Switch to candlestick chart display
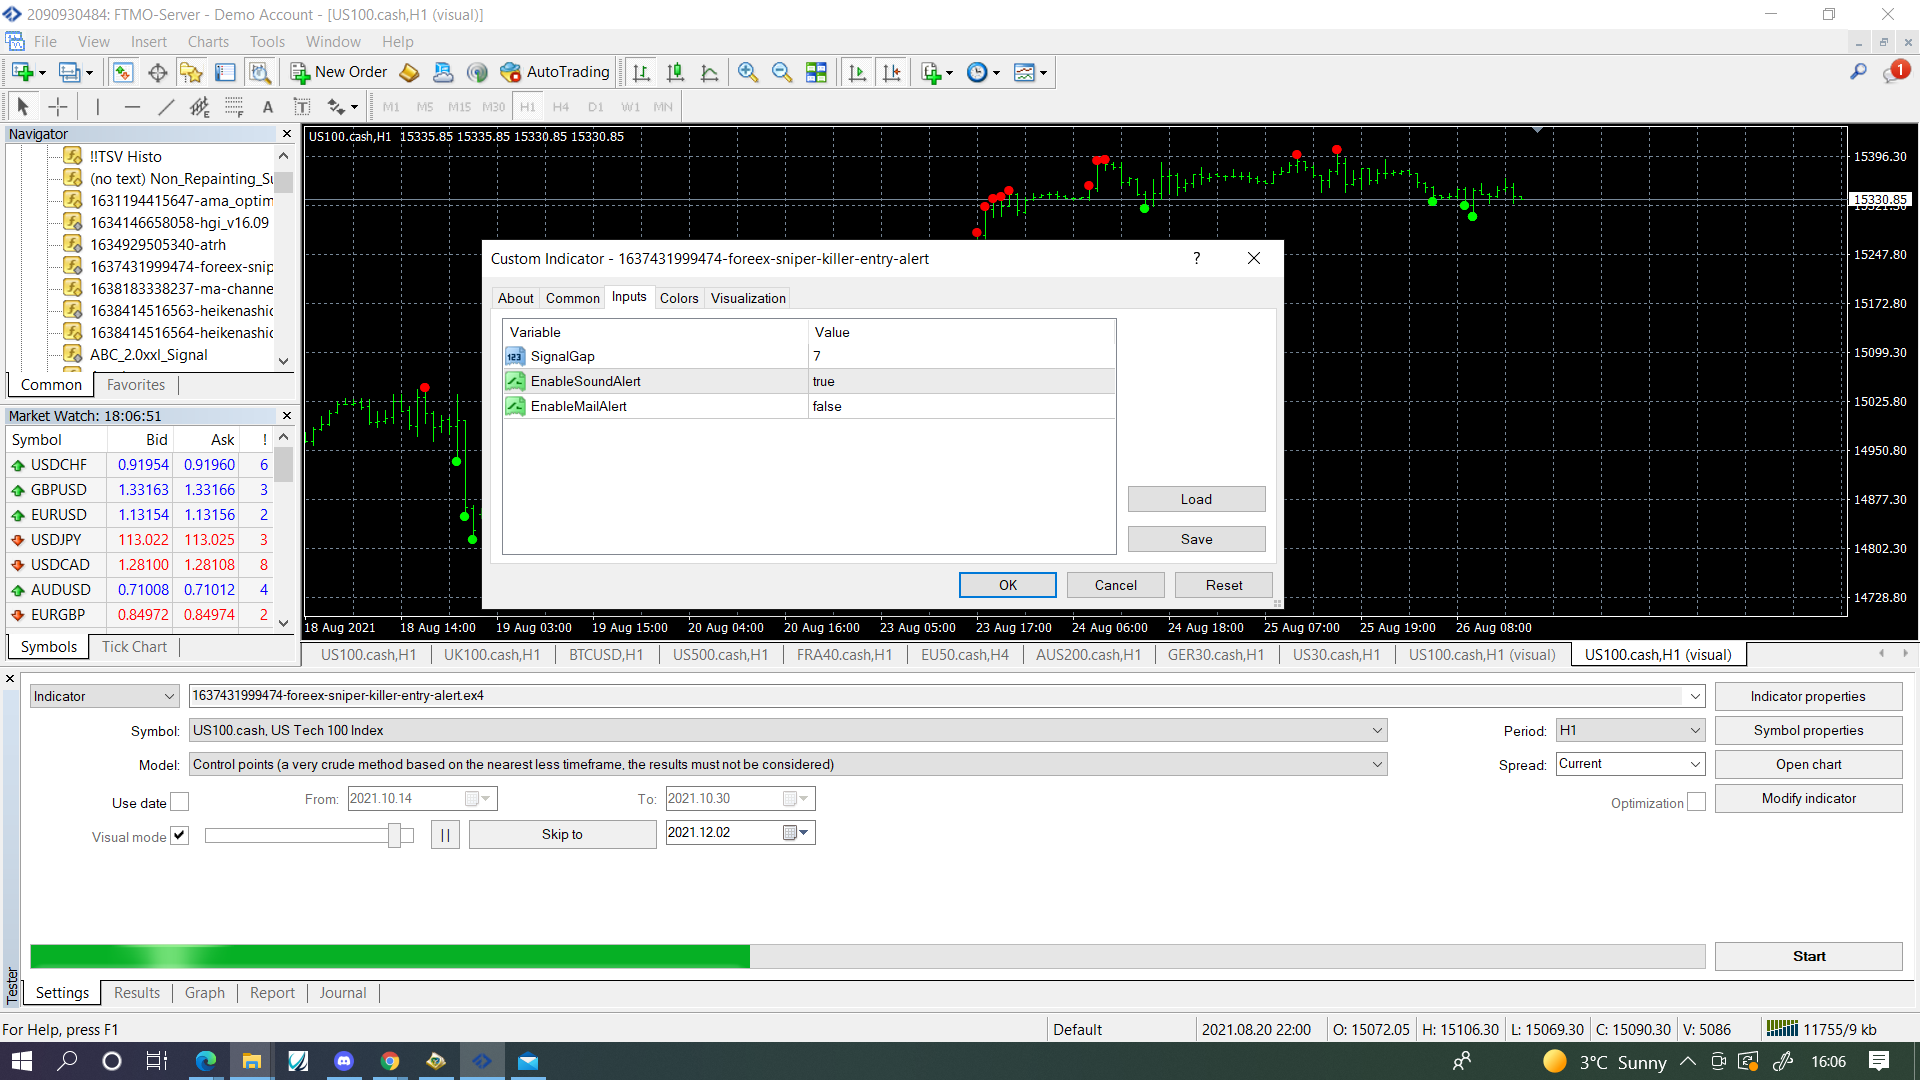 pos(676,72)
